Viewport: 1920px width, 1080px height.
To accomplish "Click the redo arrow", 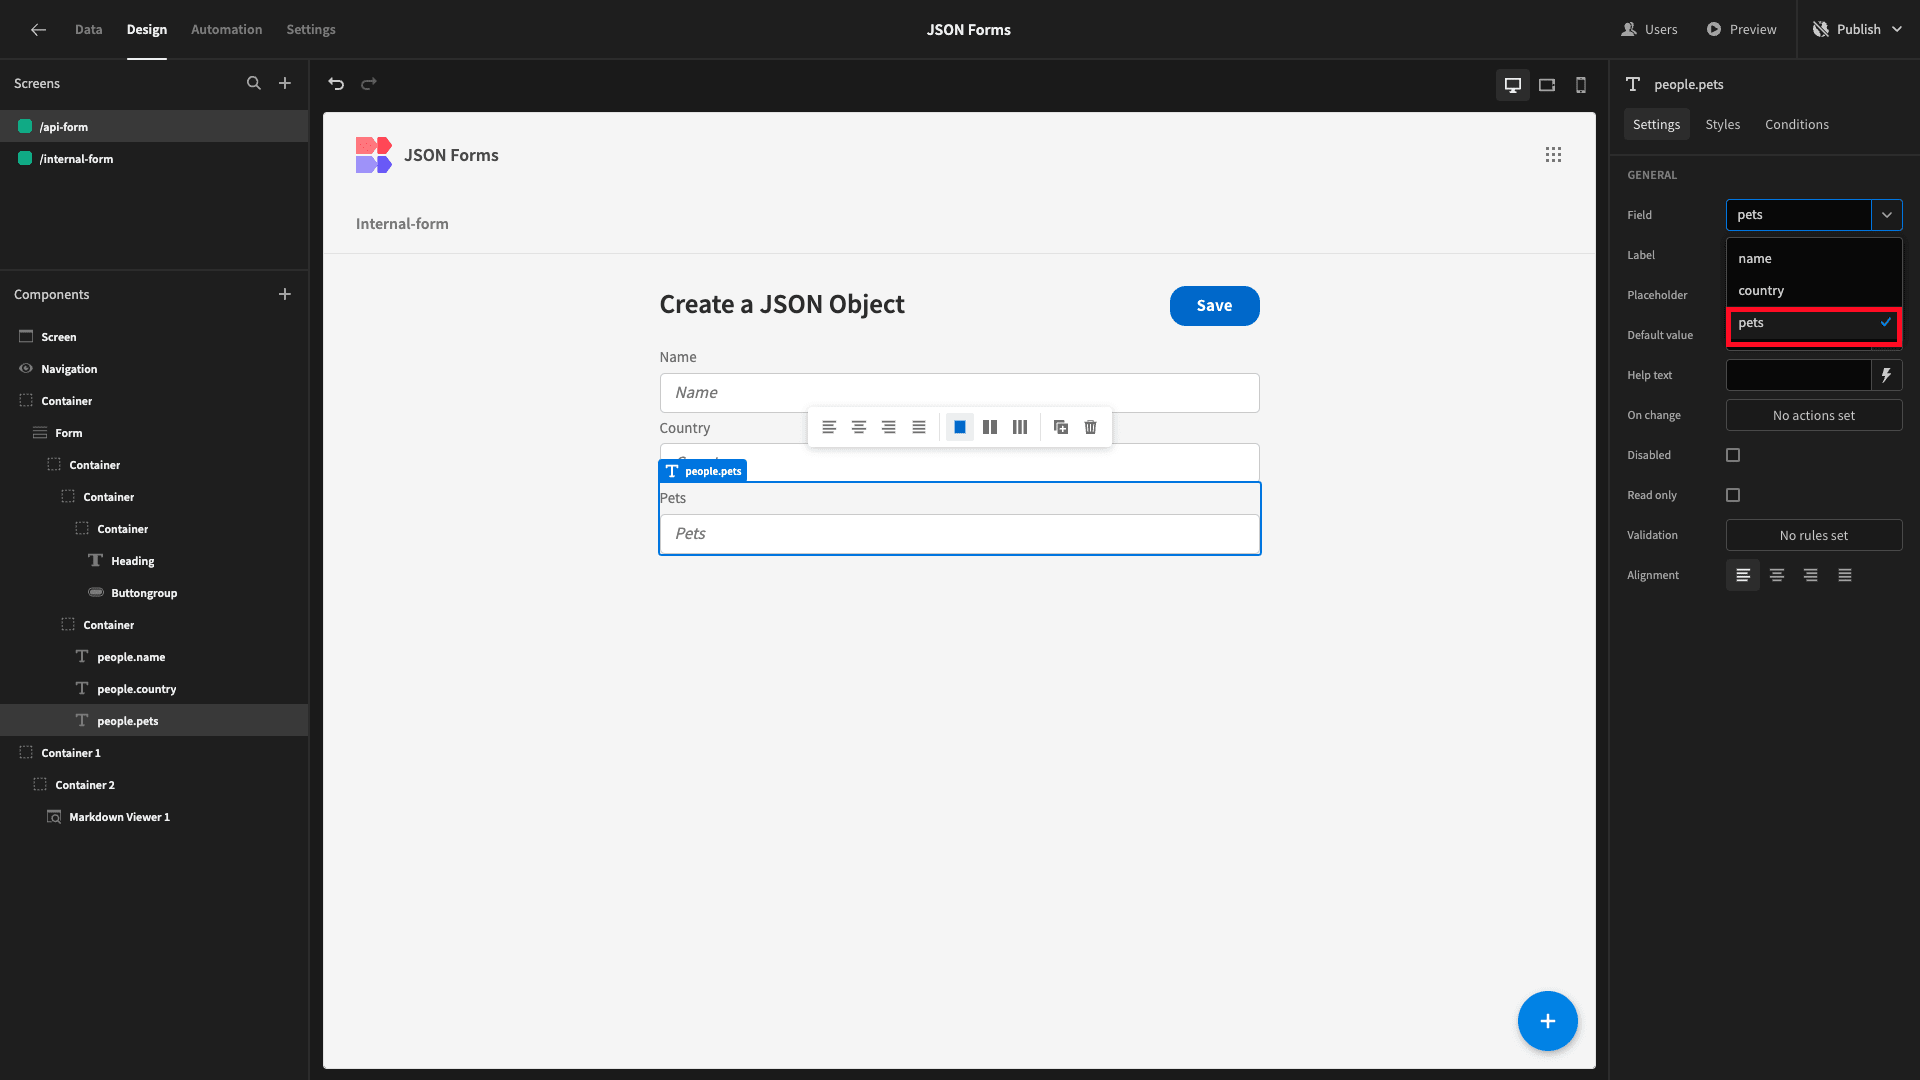I will [369, 84].
